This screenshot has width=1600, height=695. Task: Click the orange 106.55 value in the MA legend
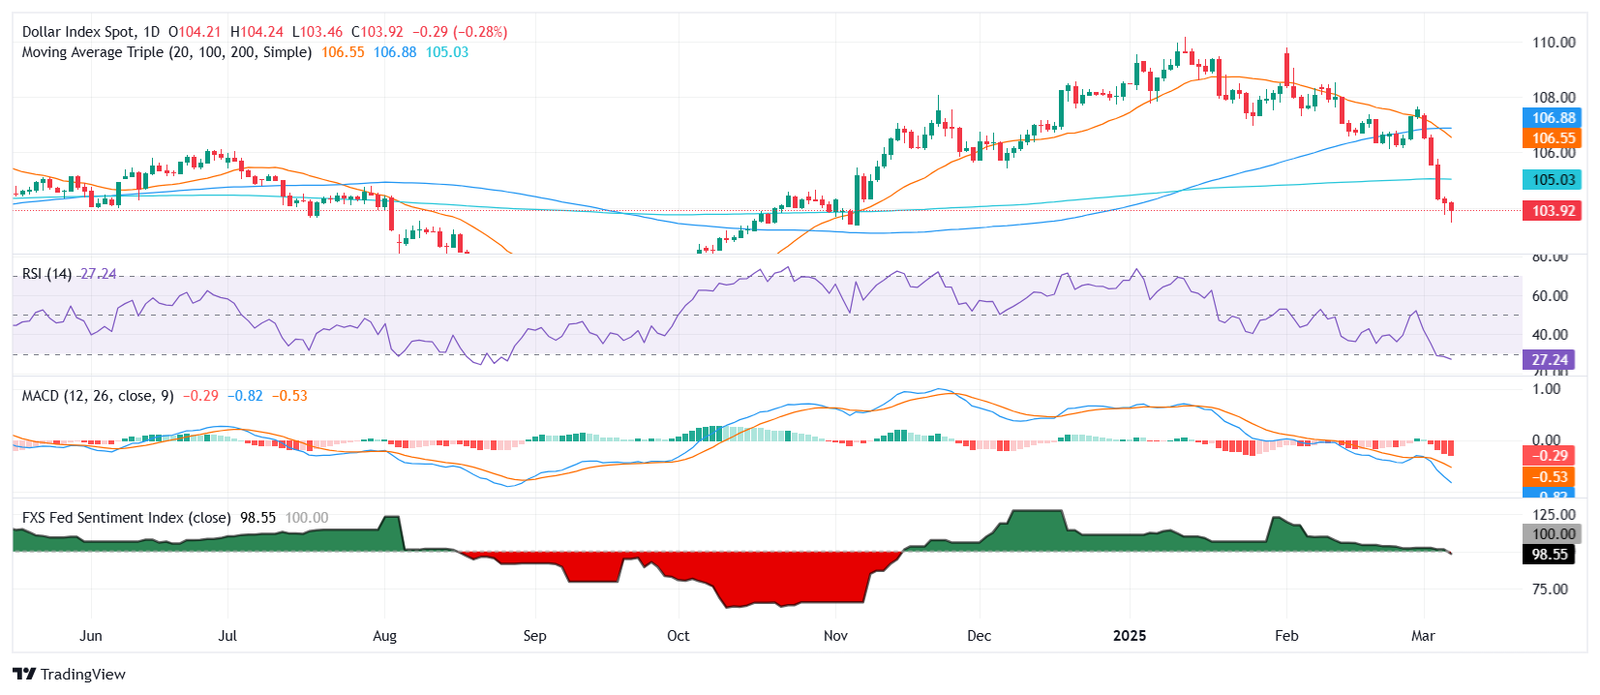pyautogui.click(x=343, y=52)
